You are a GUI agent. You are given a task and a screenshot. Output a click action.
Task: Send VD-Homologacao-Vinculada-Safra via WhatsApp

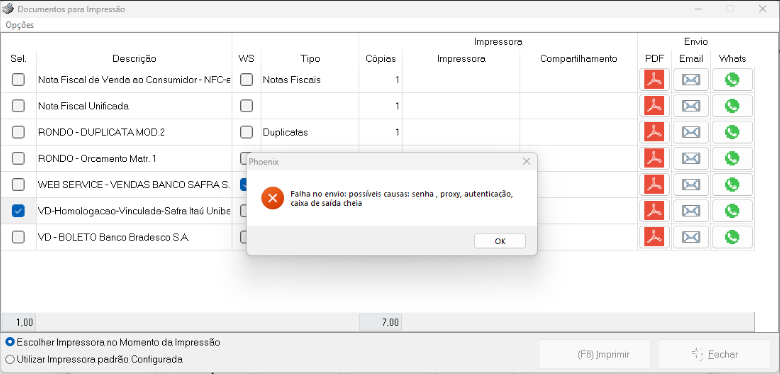[732, 211]
